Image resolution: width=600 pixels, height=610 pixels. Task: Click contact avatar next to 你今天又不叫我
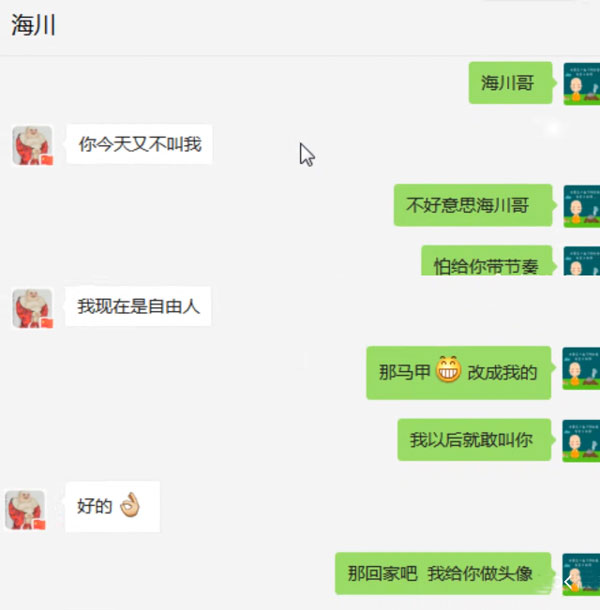(32, 145)
